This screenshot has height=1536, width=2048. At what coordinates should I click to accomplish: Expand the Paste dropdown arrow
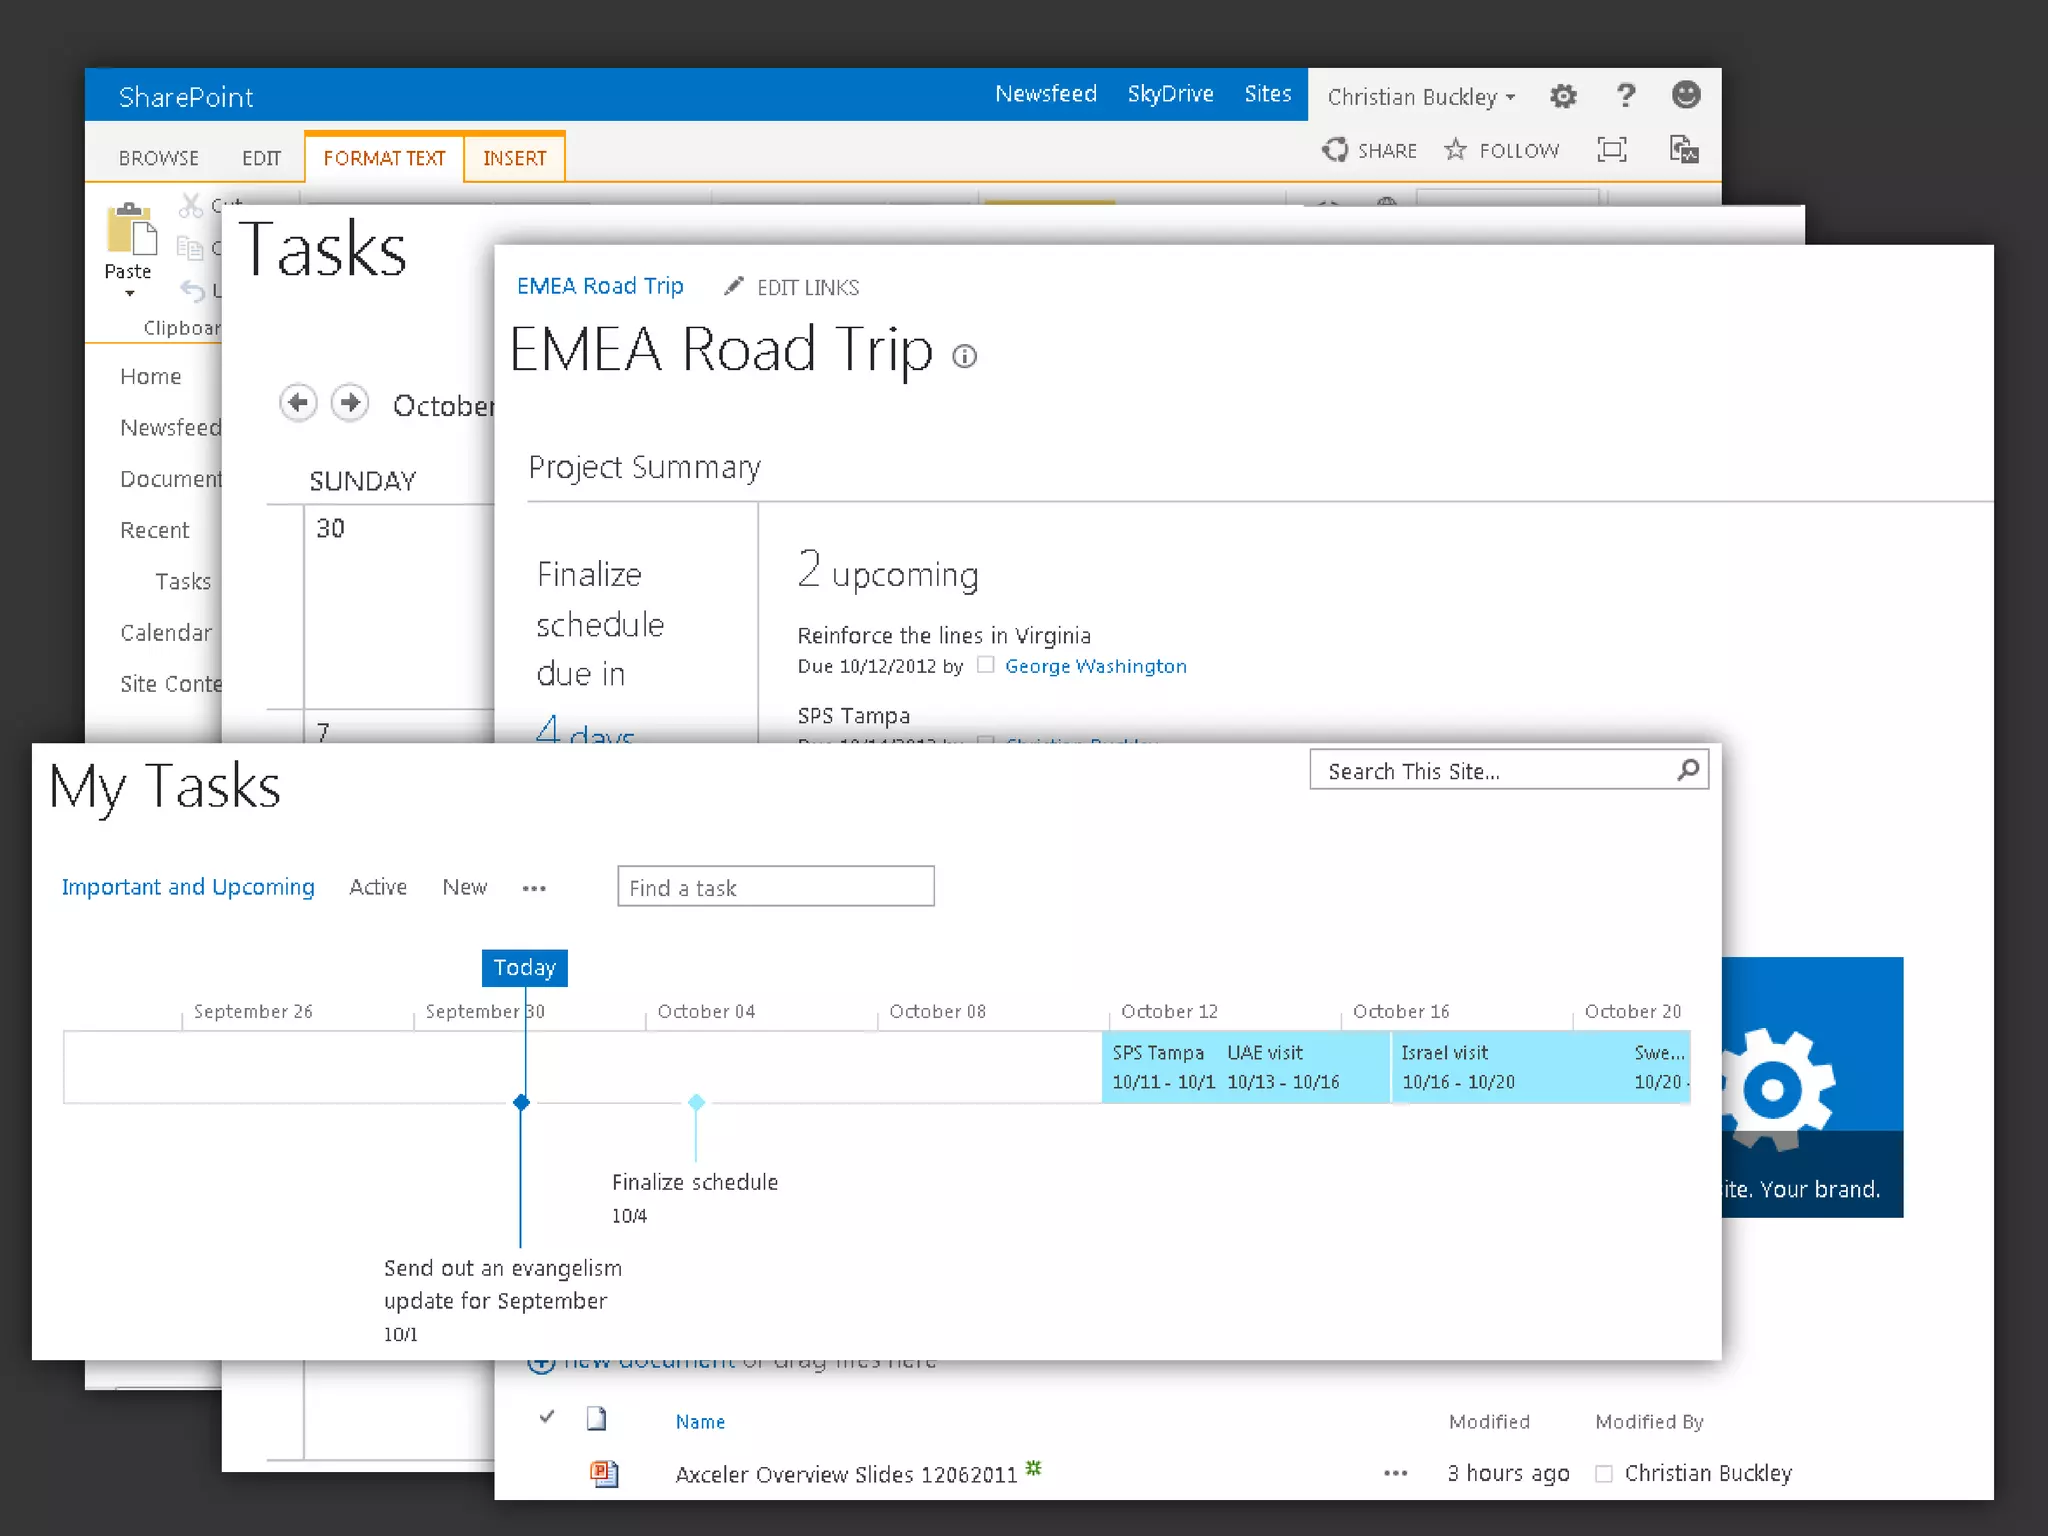tap(129, 294)
